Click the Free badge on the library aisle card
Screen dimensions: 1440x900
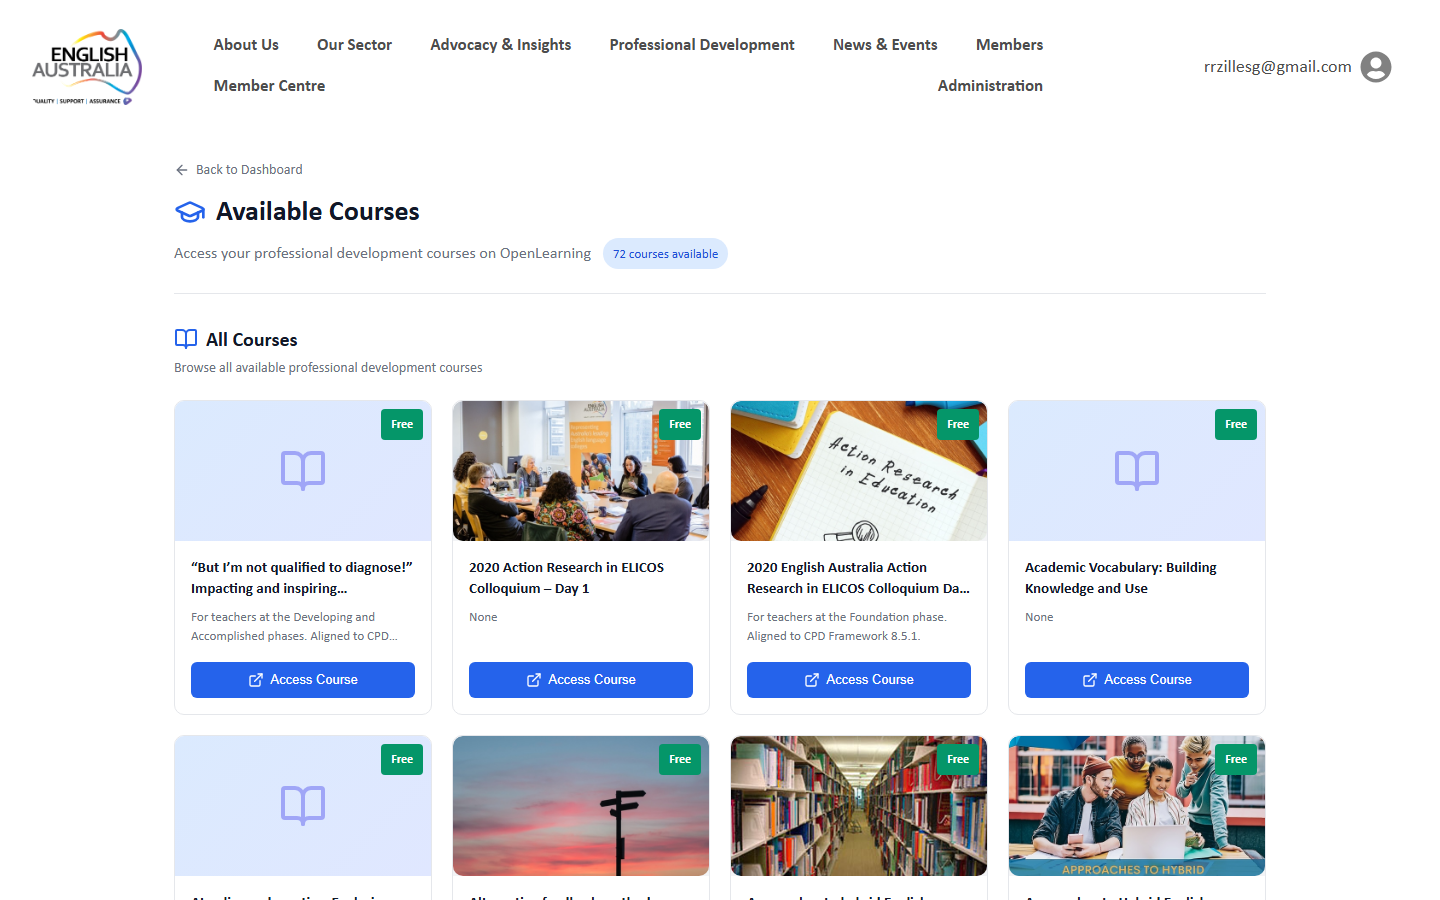click(x=958, y=760)
